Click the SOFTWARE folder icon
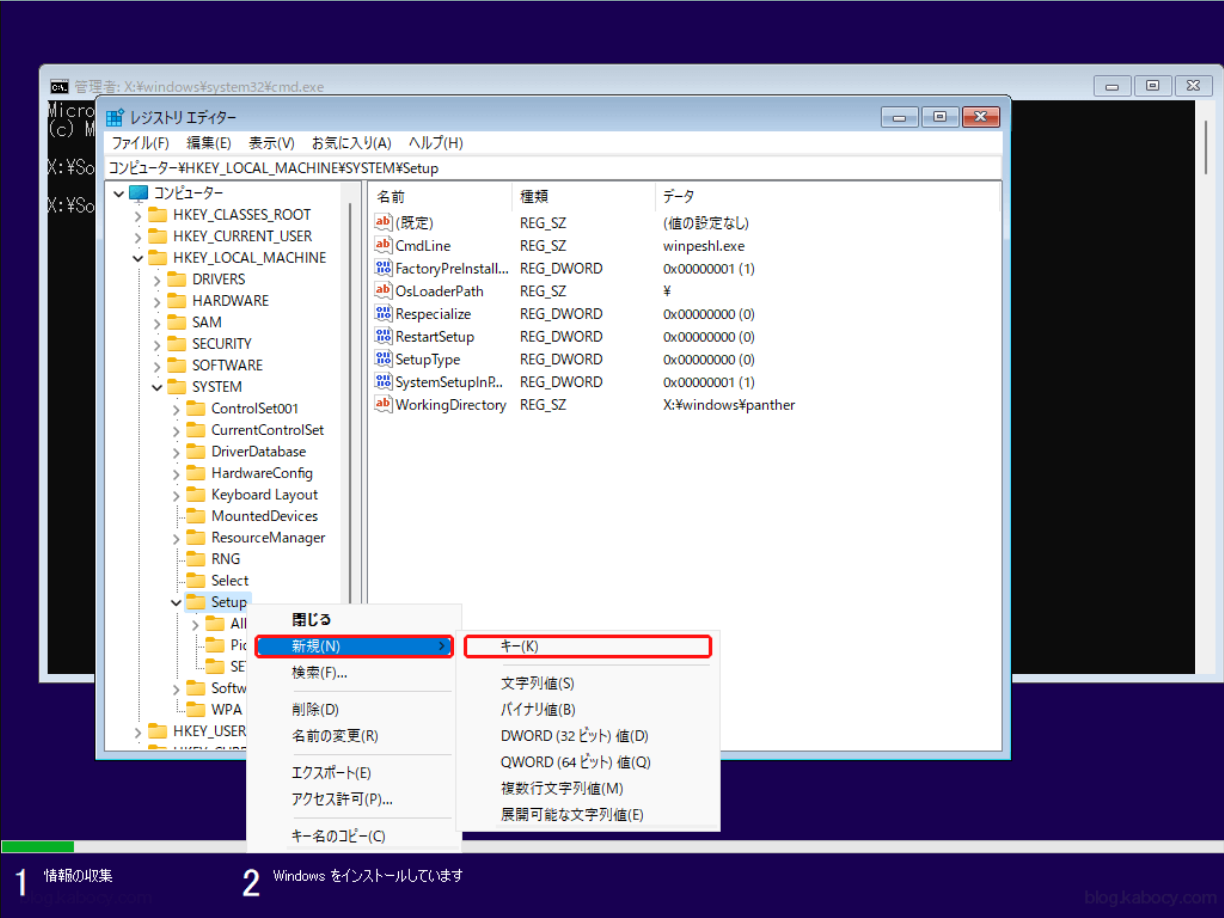 point(177,365)
